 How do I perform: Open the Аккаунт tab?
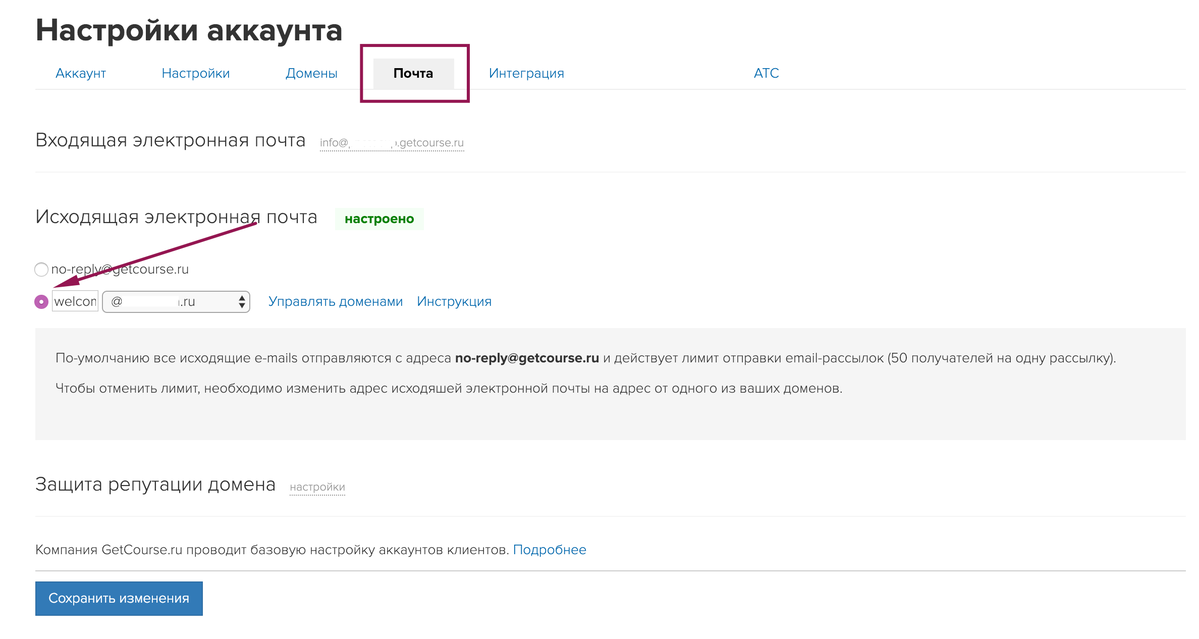coord(80,73)
